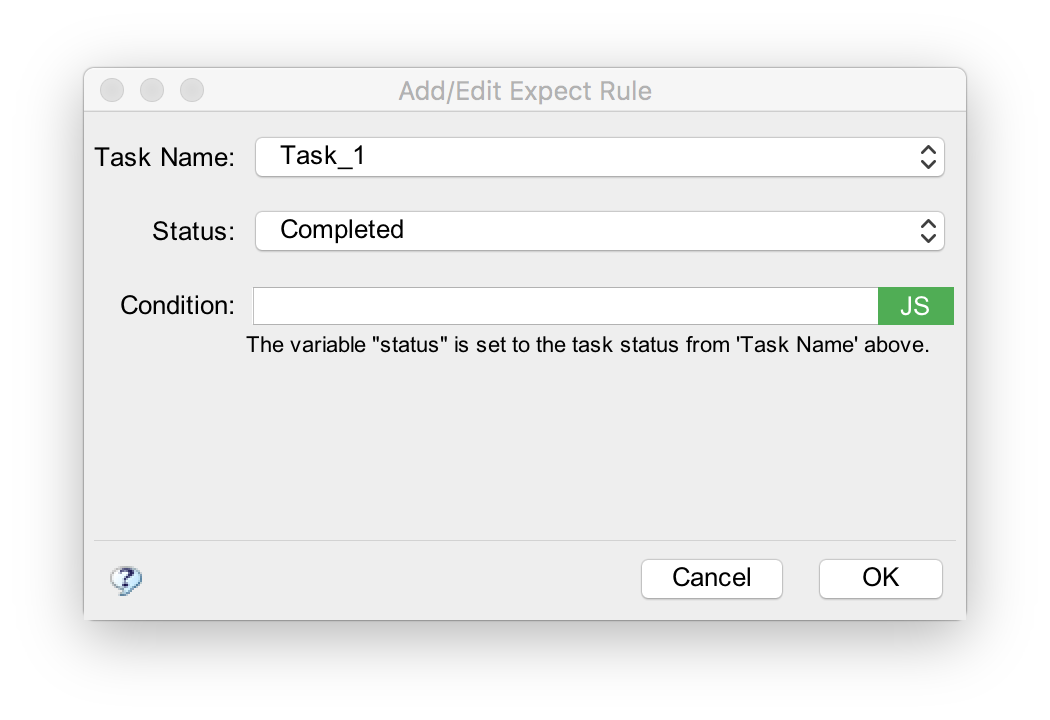This screenshot has height=720, width=1050.
Task: Open the Task Name selection control
Action: point(600,157)
